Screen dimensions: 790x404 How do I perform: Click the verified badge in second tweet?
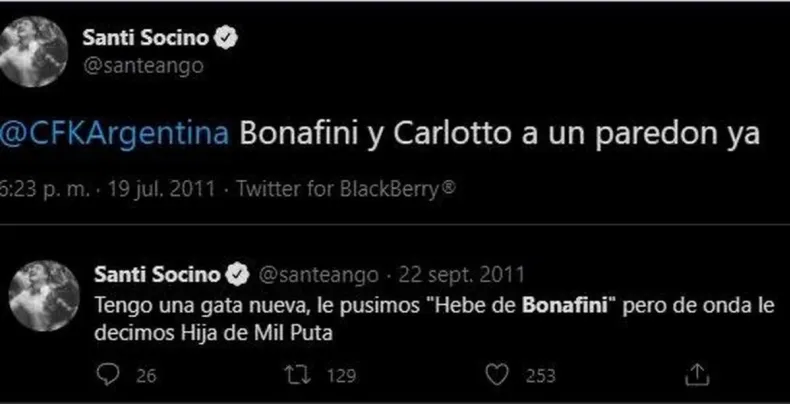240,274
